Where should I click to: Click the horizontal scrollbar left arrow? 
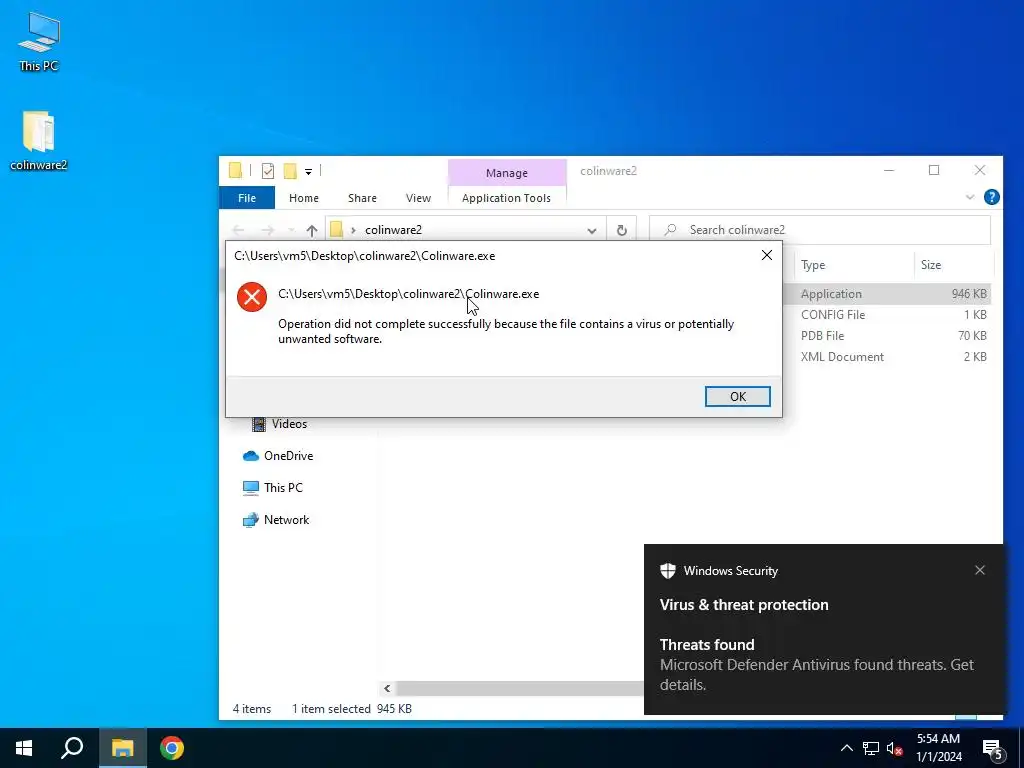point(387,688)
